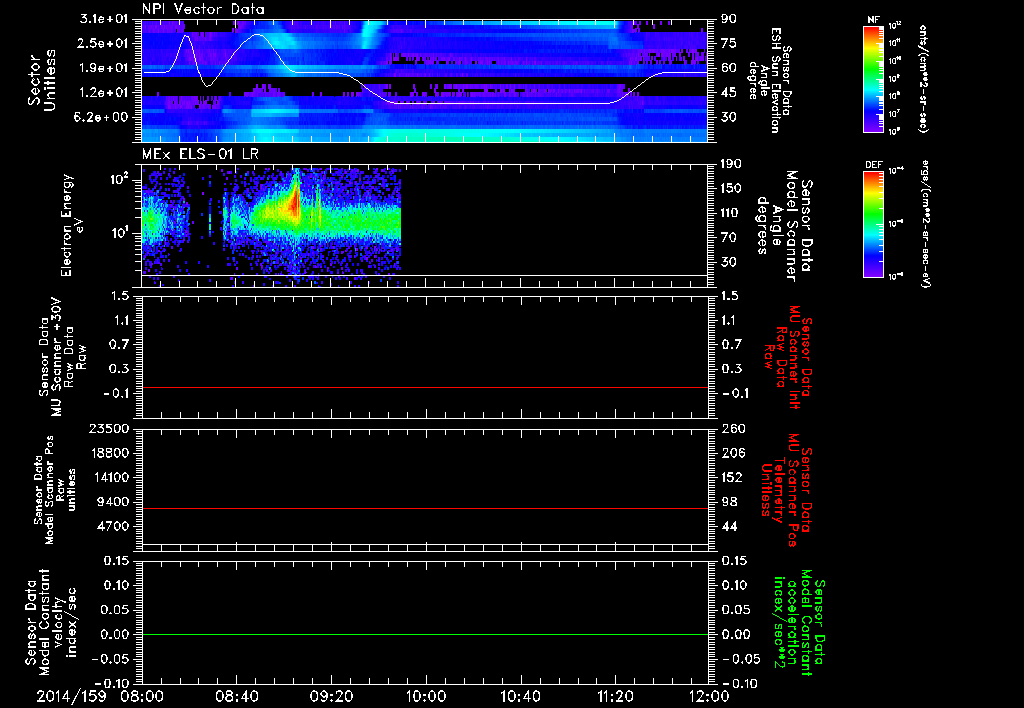1024x708 pixels.
Task: Click the red line in MU Scanner +30V panel
Action: pyautogui.click(x=425, y=388)
